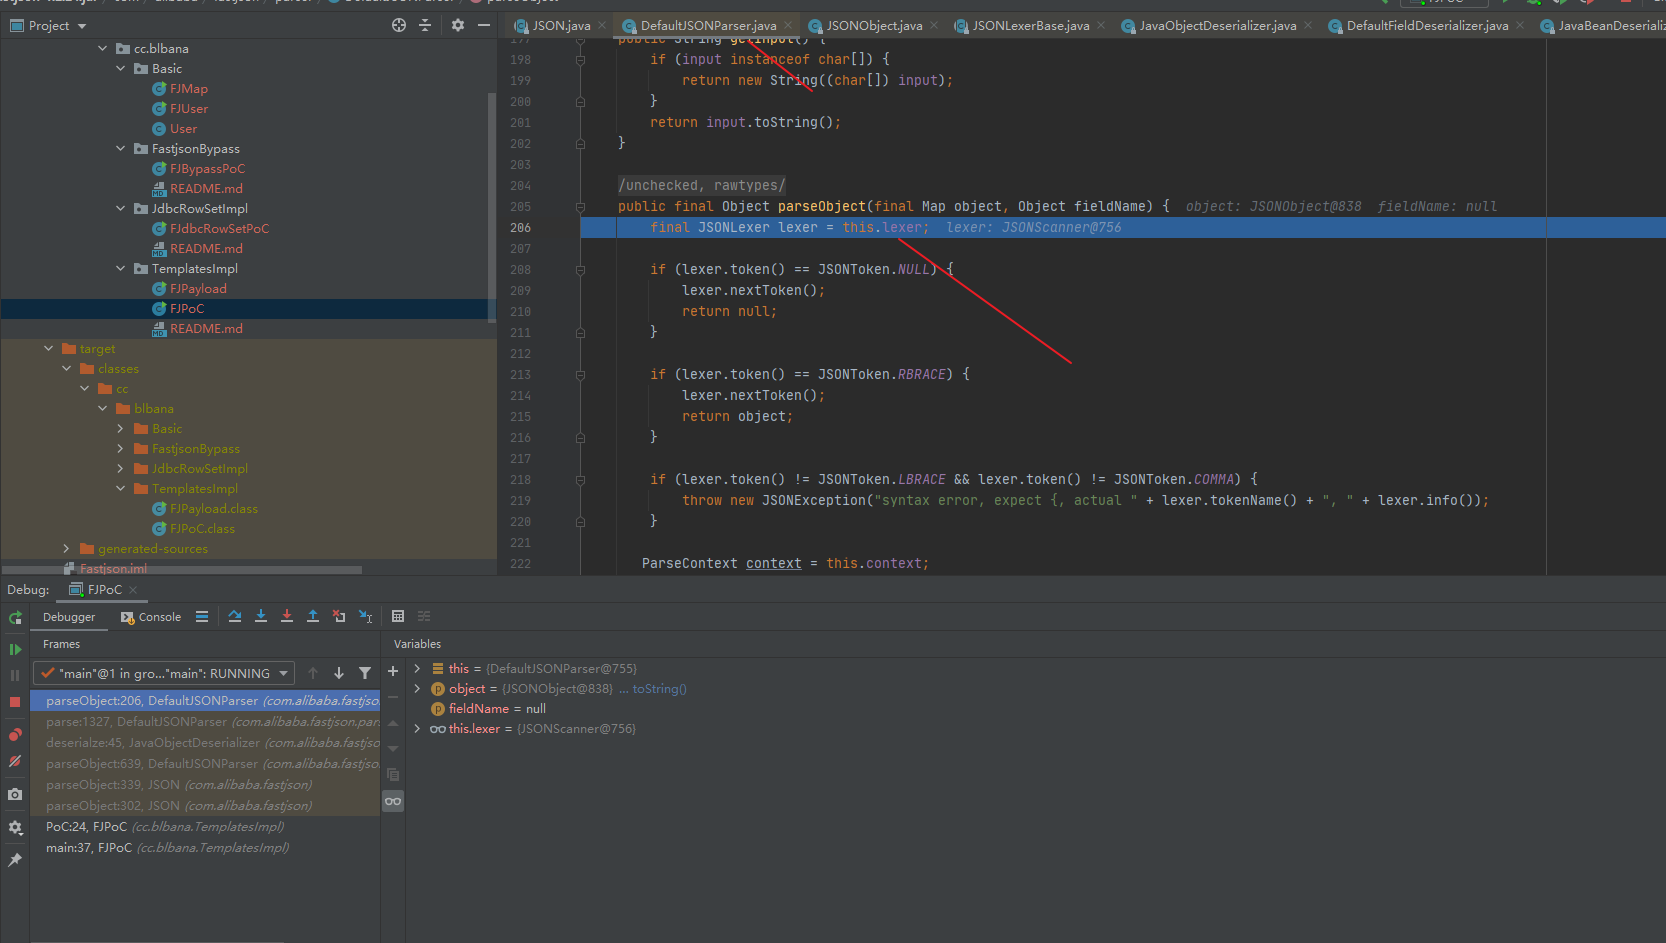
Task: Filter frames from libraries
Action: [x=365, y=673]
